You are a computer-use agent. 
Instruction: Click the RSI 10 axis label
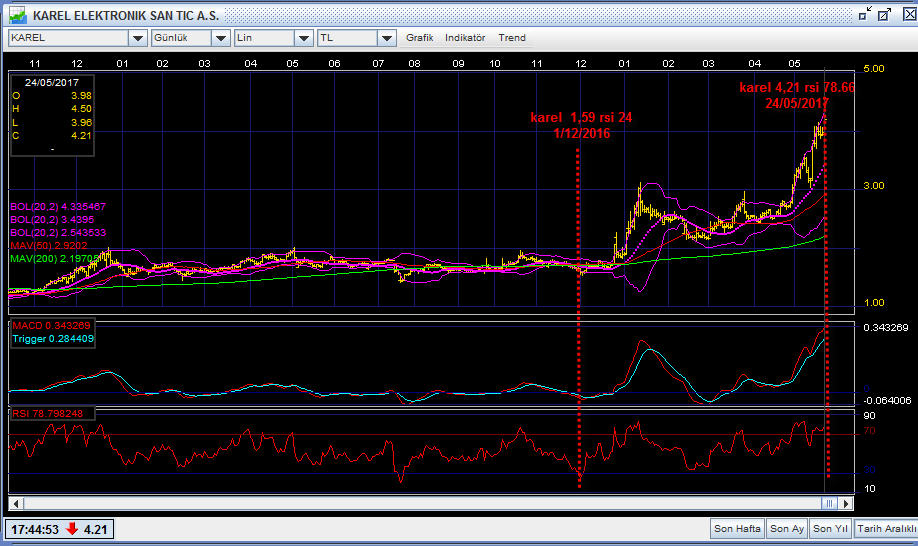869,489
